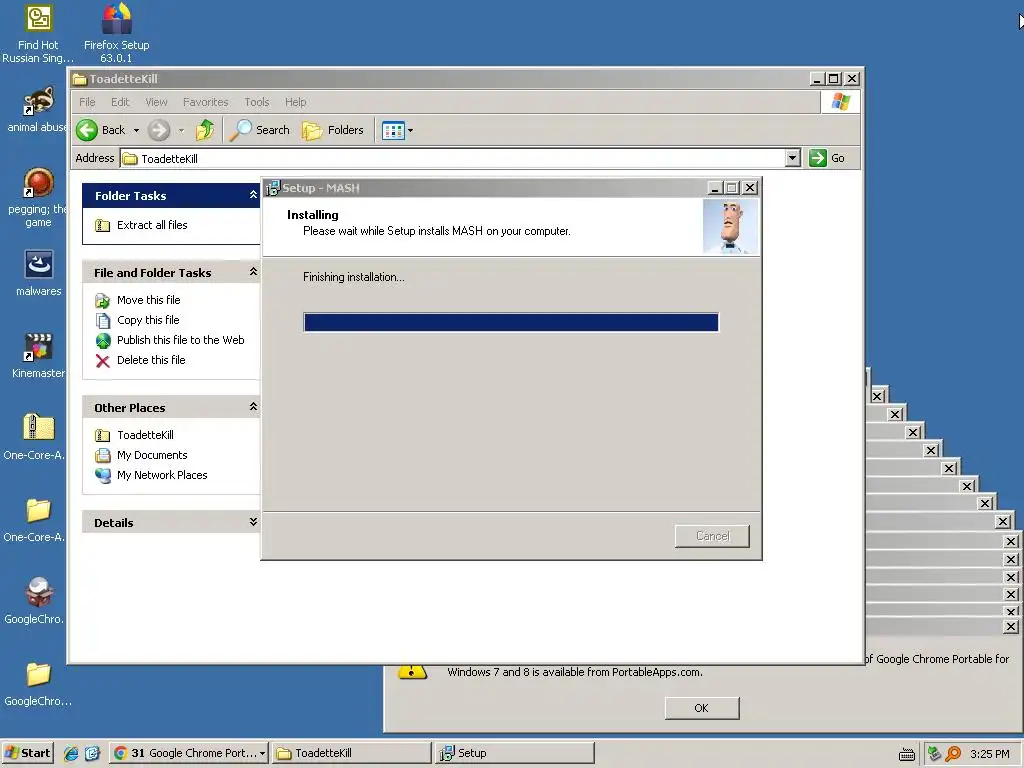Open the Forward button history dropdown
The image size is (1024, 768).
pyautogui.click(x=181, y=131)
